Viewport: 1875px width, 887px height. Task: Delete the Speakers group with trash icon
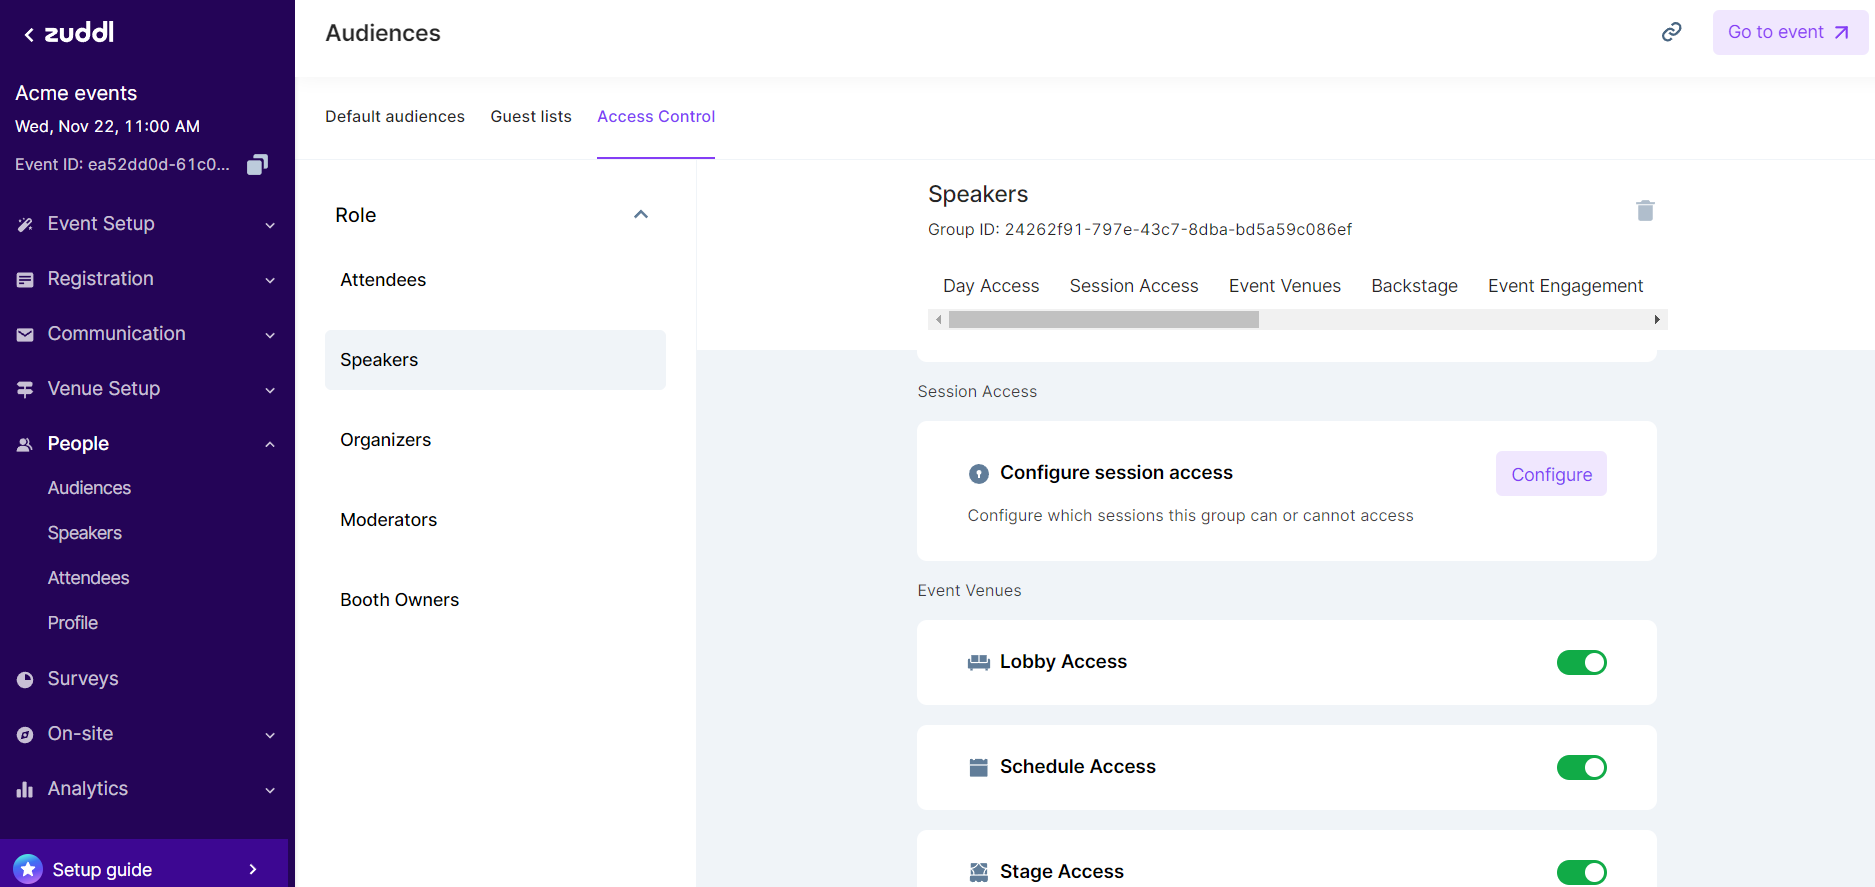pyautogui.click(x=1645, y=210)
